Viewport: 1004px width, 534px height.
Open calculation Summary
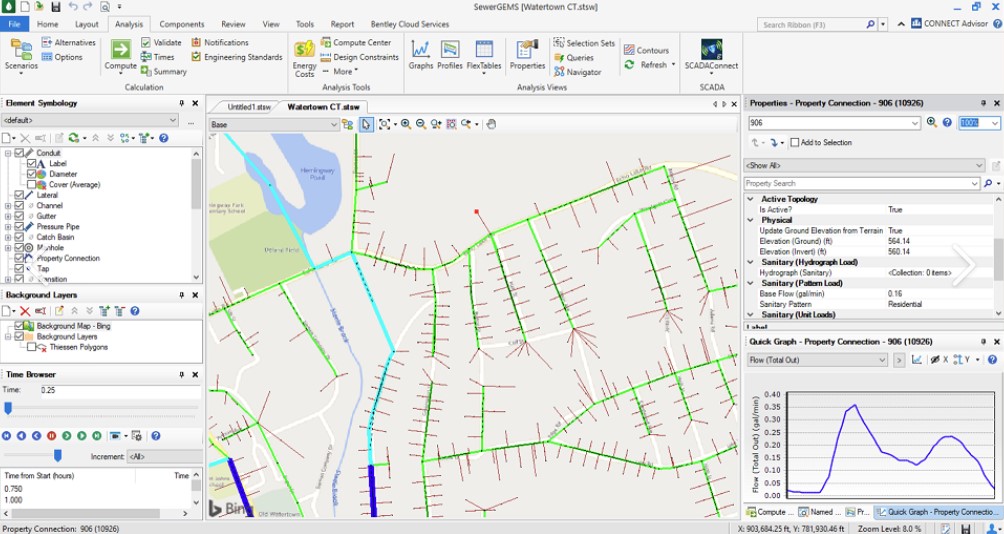tap(163, 72)
